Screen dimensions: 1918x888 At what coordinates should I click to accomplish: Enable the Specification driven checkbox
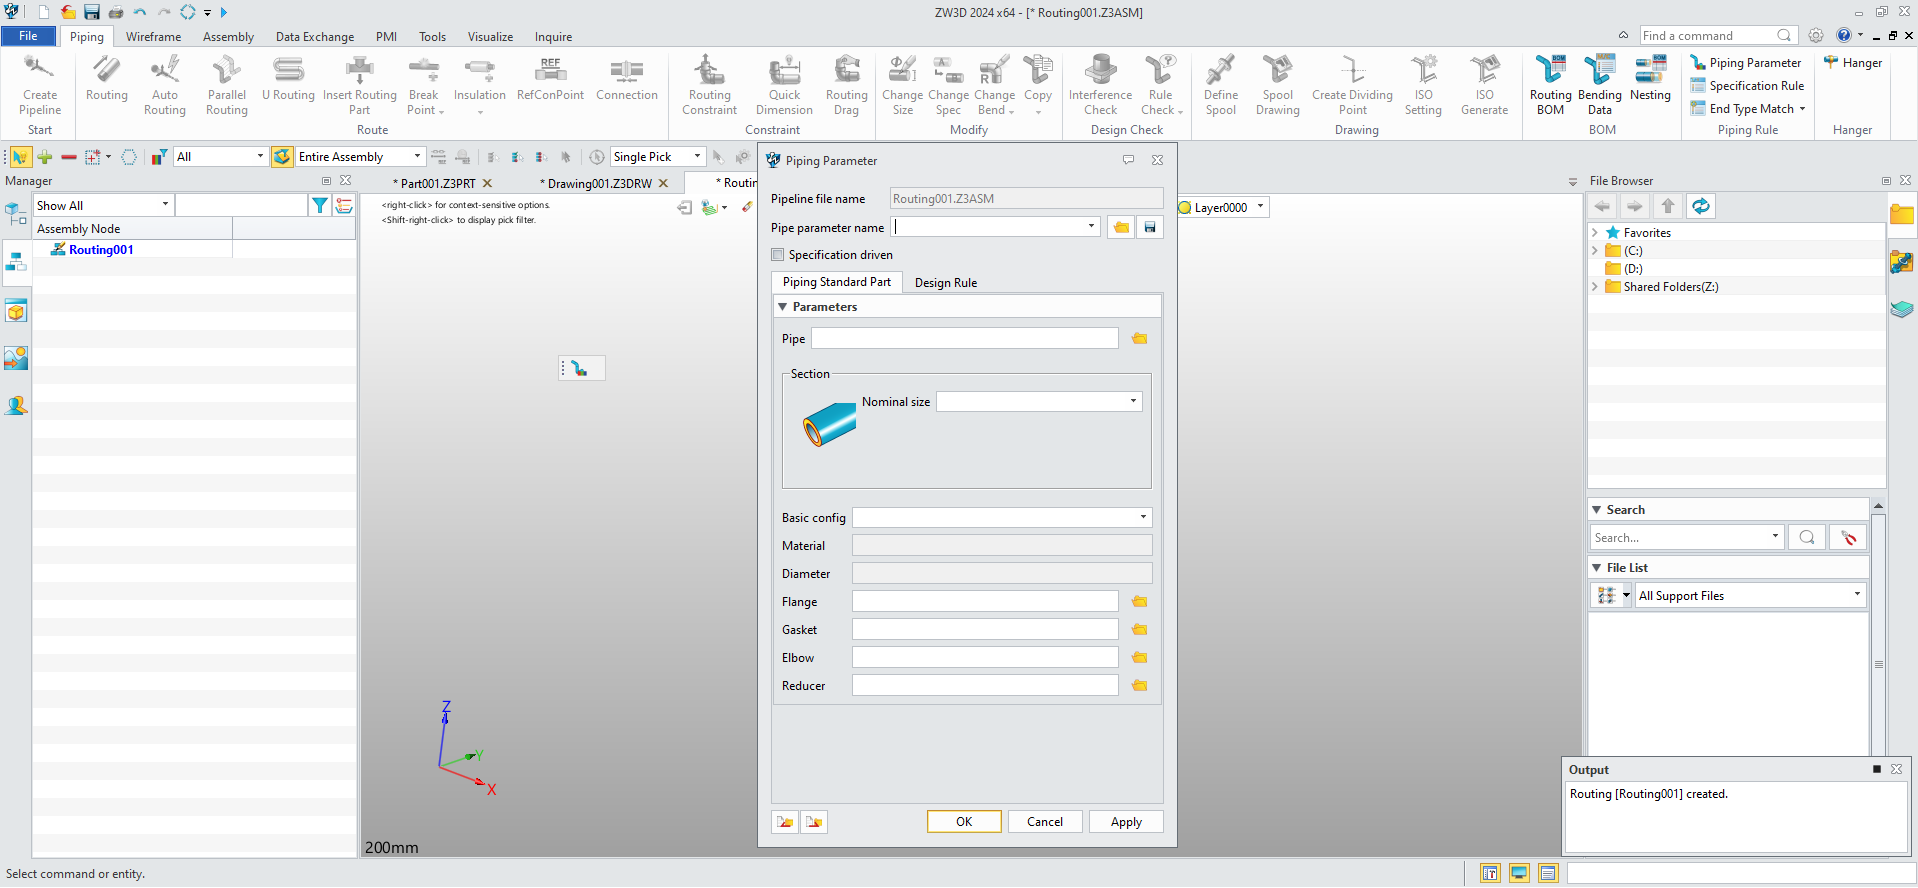778,255
